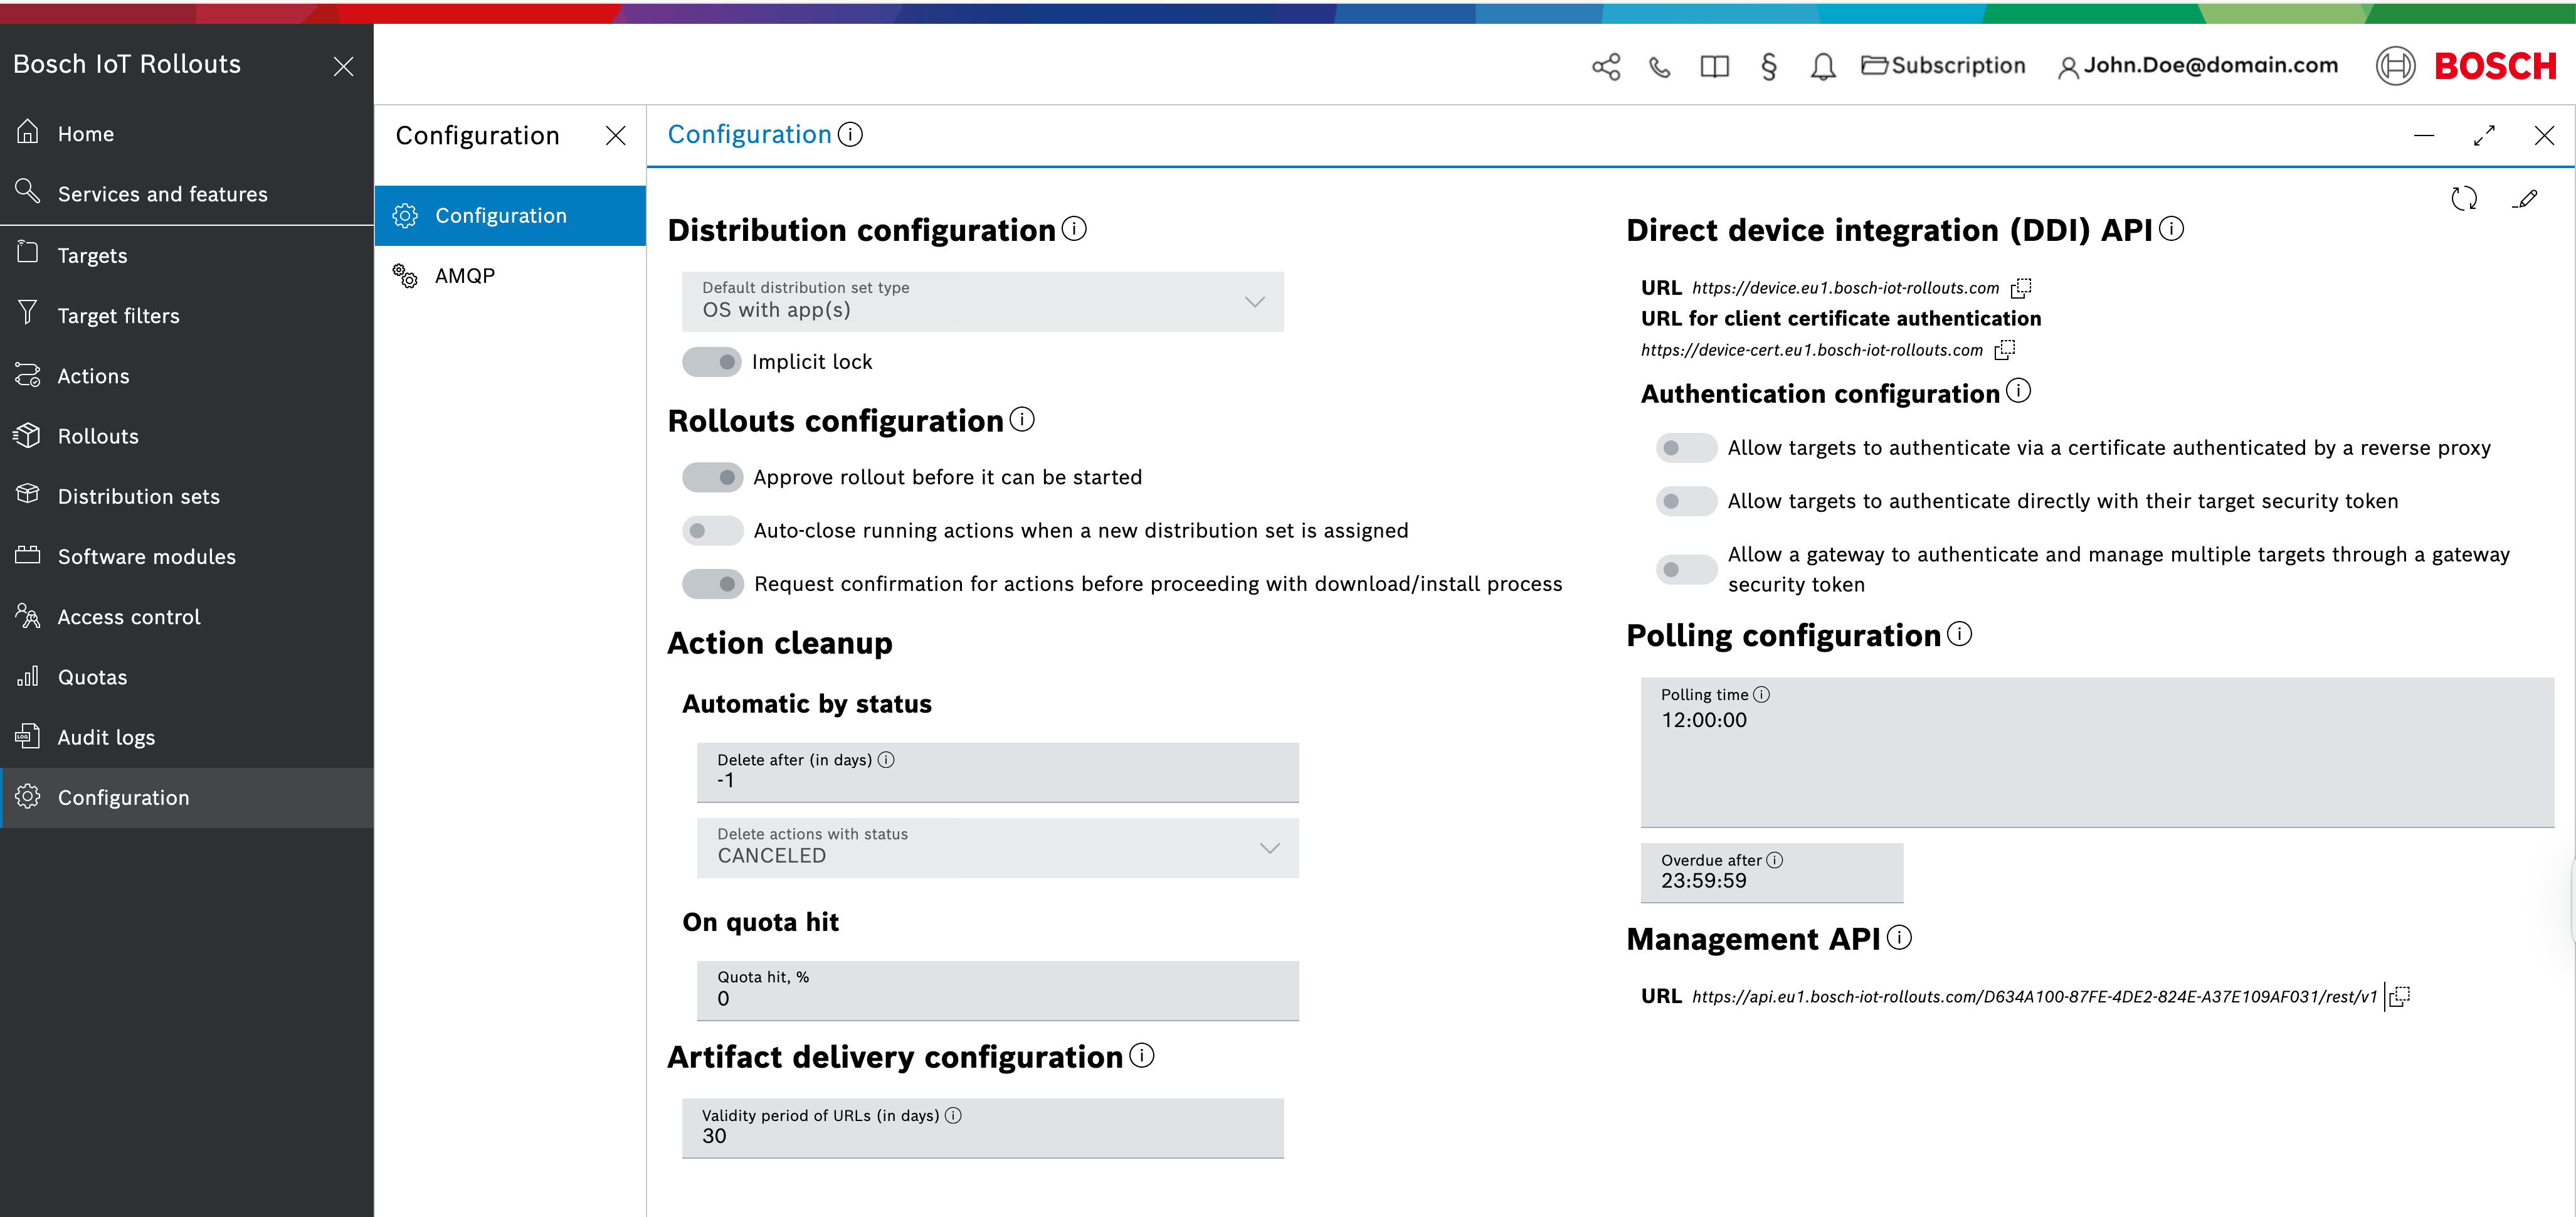Open Default distribution set type dropdown
The height and width of the screenshot is (1217, 2576).
pyautogui.click(x=982, y=301)
